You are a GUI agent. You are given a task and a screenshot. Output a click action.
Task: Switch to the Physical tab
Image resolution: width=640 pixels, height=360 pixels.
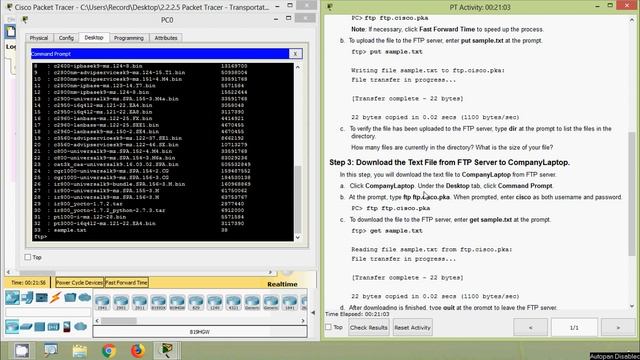[x=39, y=38]
